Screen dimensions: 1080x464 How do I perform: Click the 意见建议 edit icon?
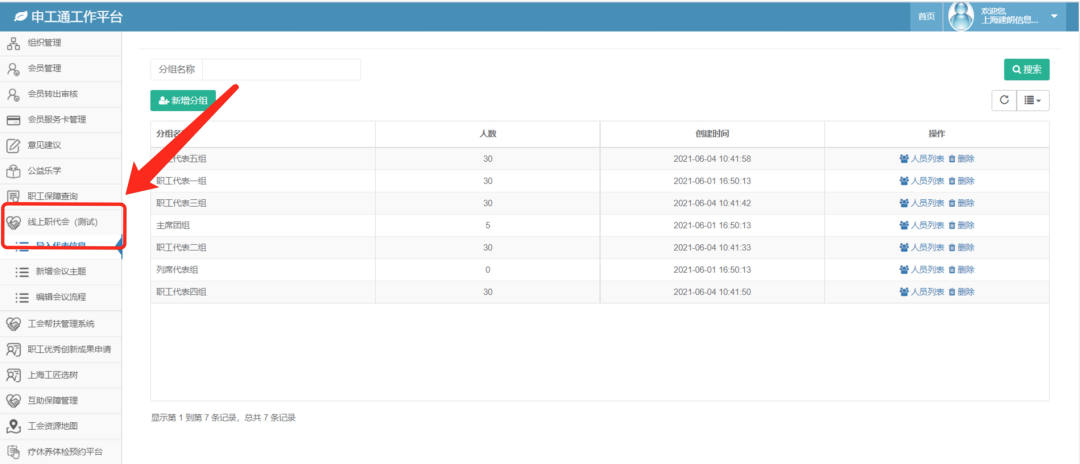pyautogui.click(x=14, y=146)
